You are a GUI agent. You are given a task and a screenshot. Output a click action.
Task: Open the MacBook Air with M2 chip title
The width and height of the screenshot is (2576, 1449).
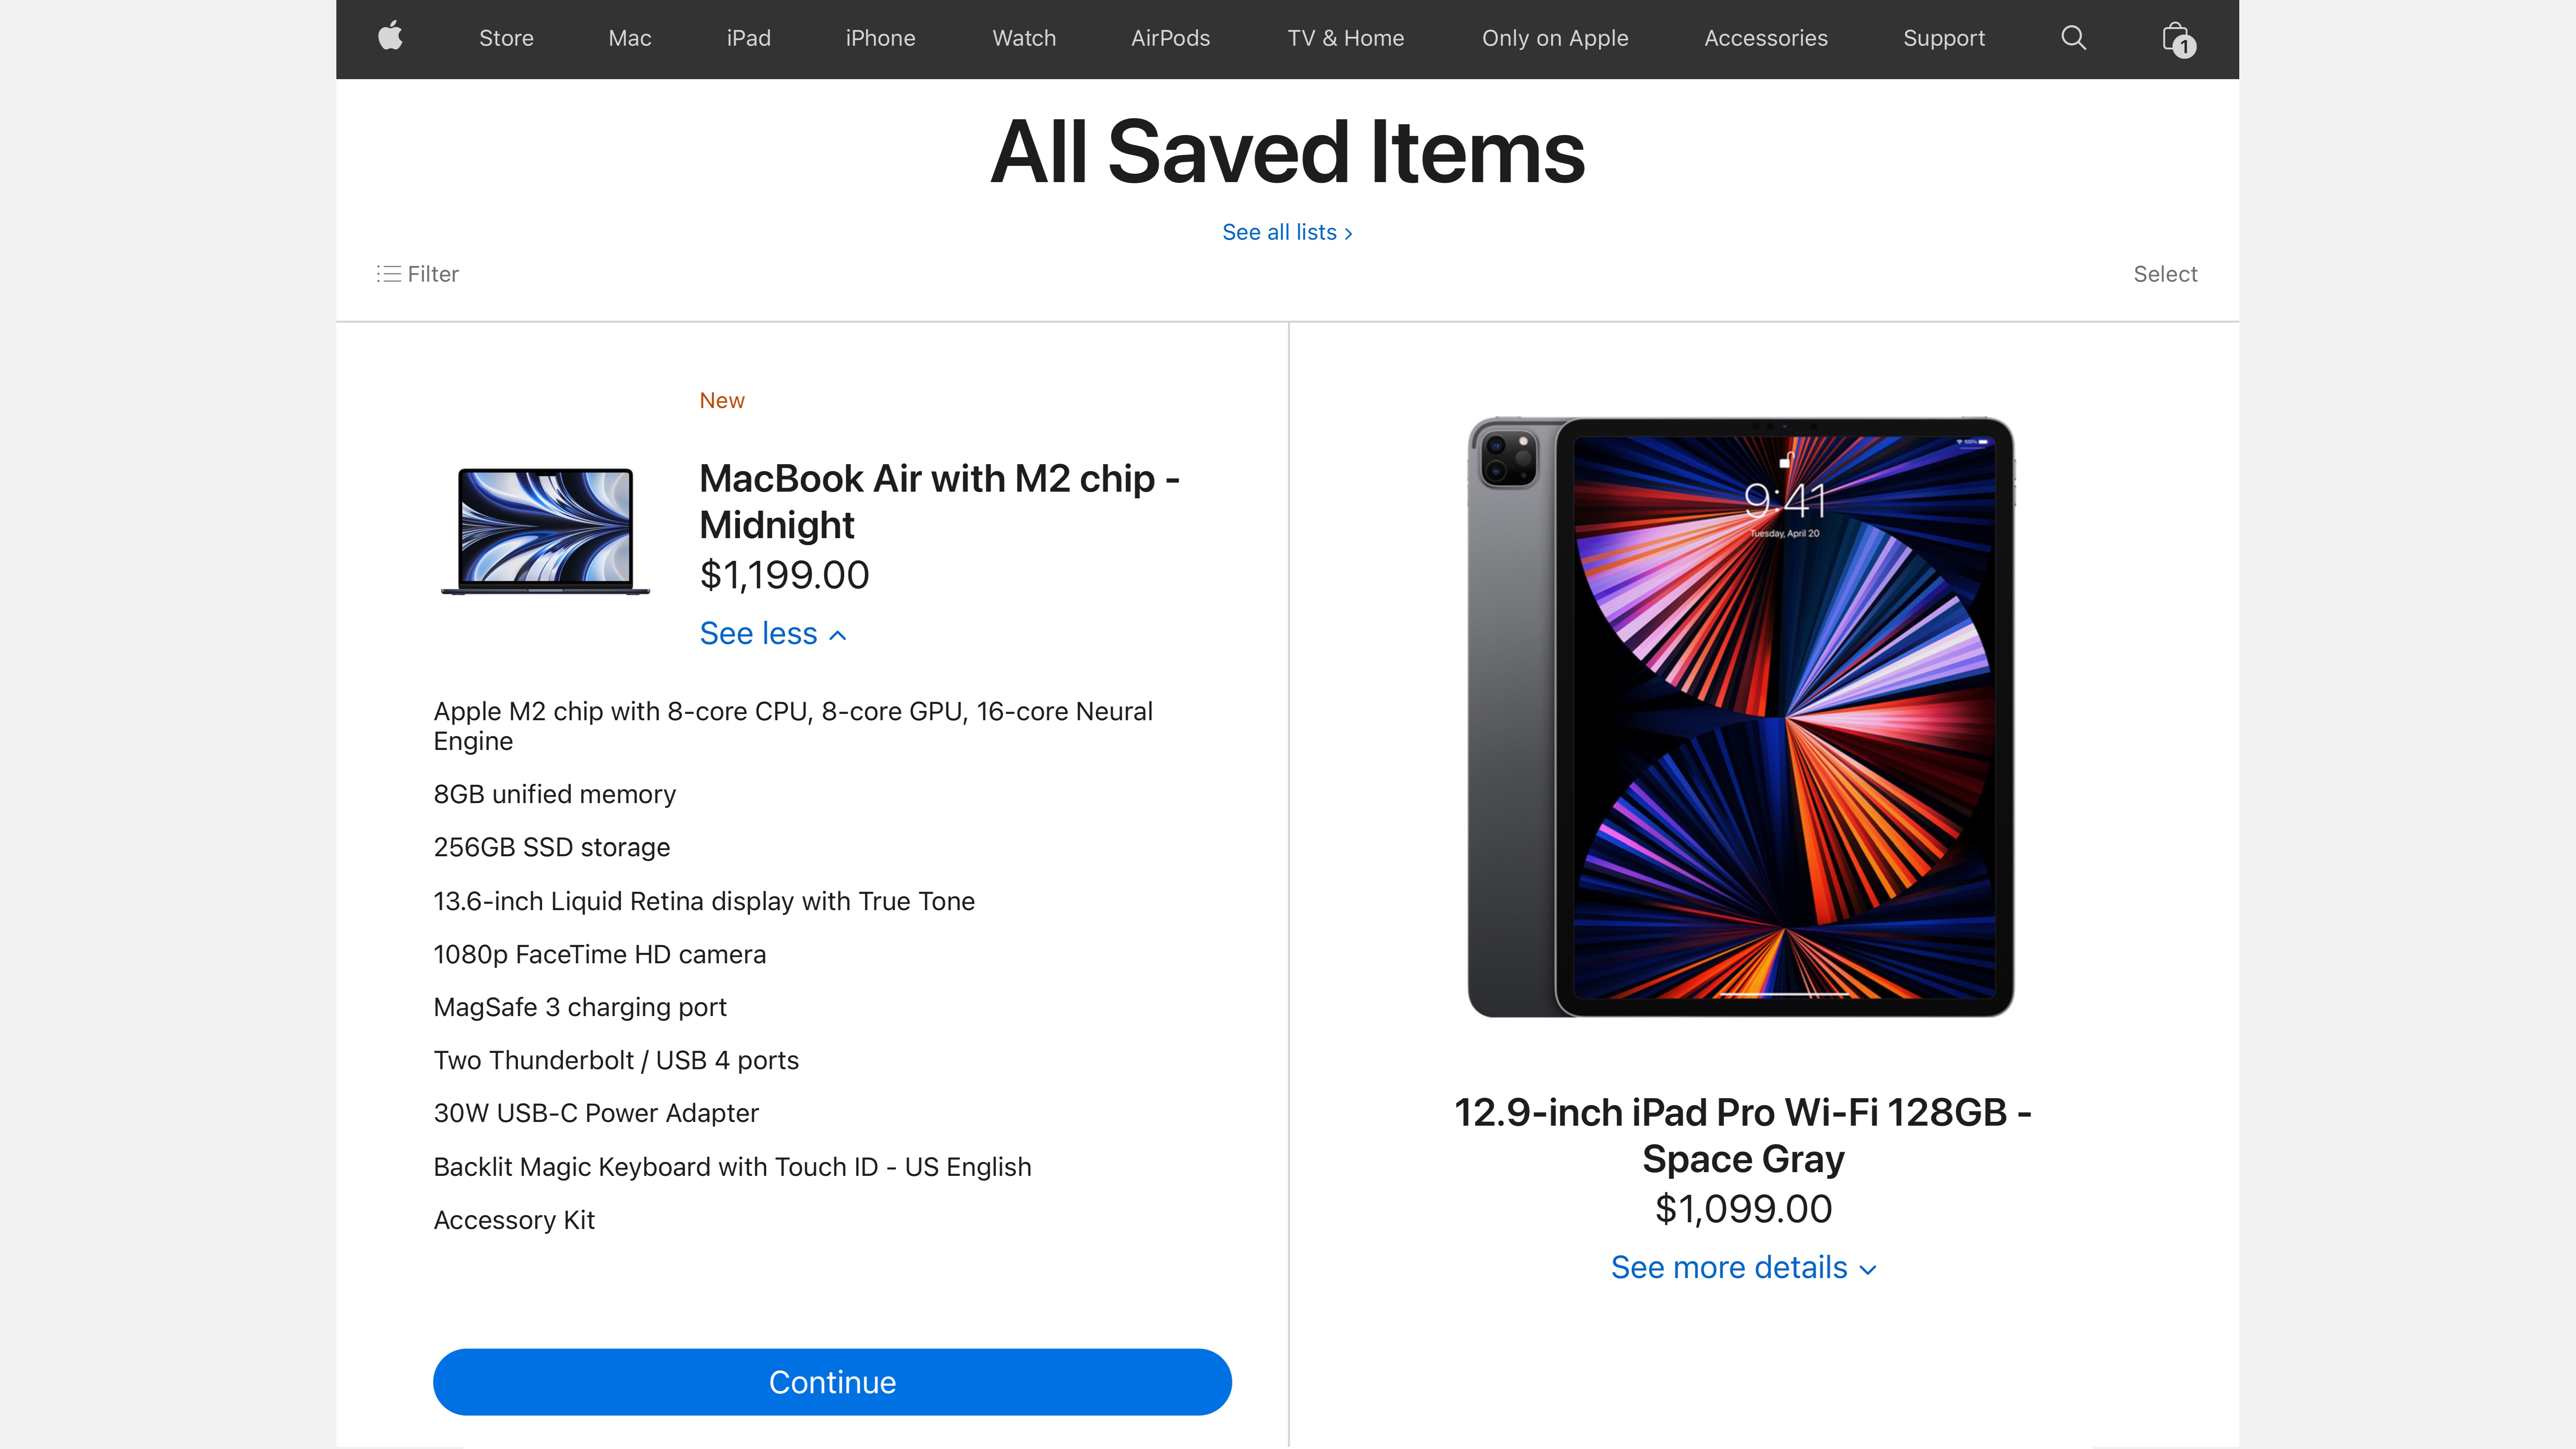coord(938,501)
